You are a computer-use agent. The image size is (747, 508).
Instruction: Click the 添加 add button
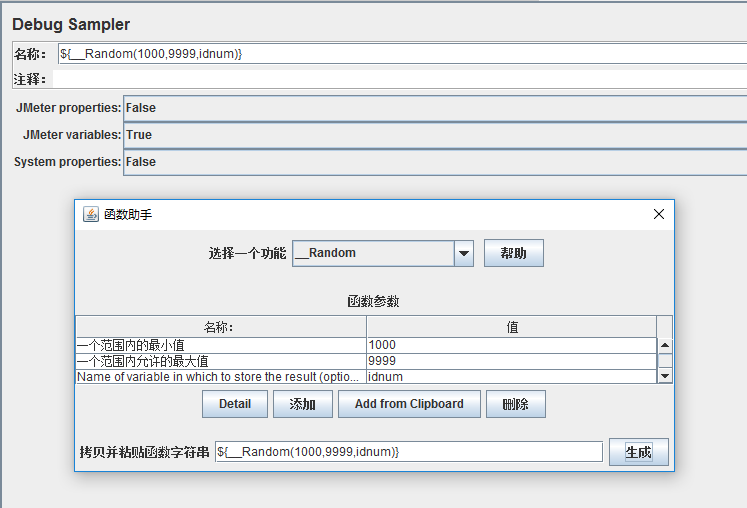point(303,404)
